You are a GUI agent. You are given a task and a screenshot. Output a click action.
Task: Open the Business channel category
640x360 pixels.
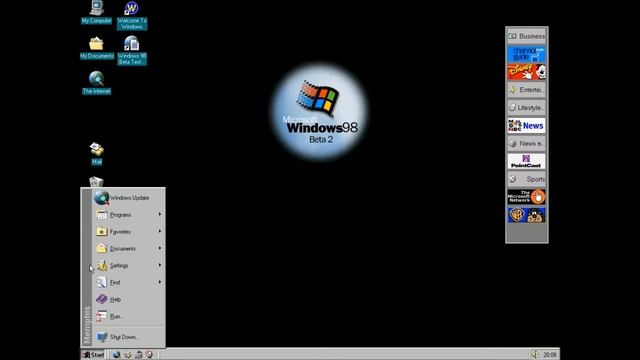(527, 36)
